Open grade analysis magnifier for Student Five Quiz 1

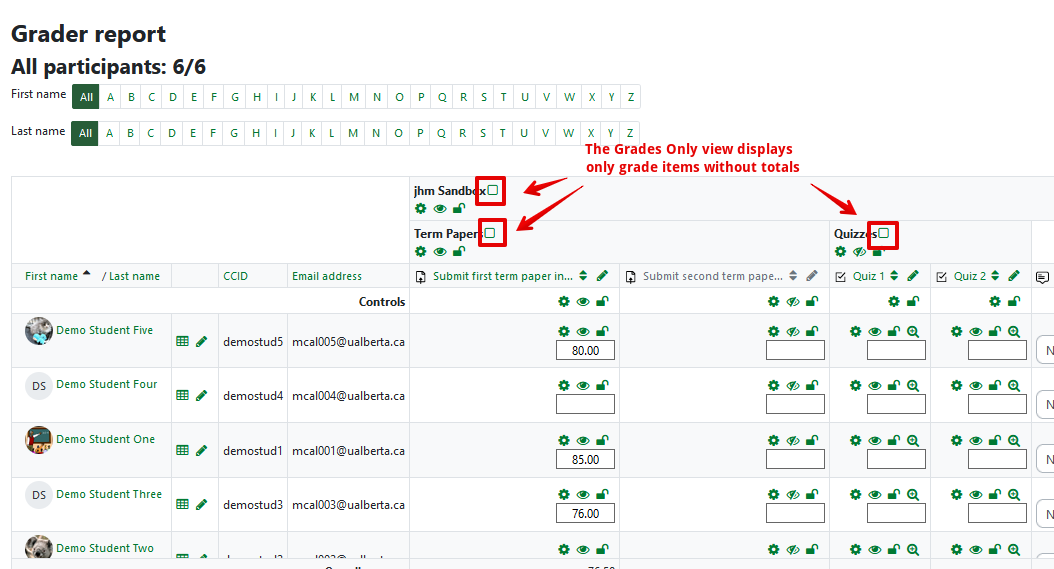pyautogui.click(x=913, y=331)
